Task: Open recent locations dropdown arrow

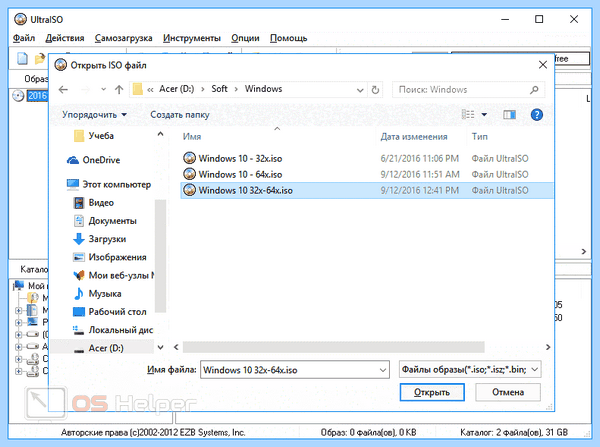Action: click(x=103, y=90)
